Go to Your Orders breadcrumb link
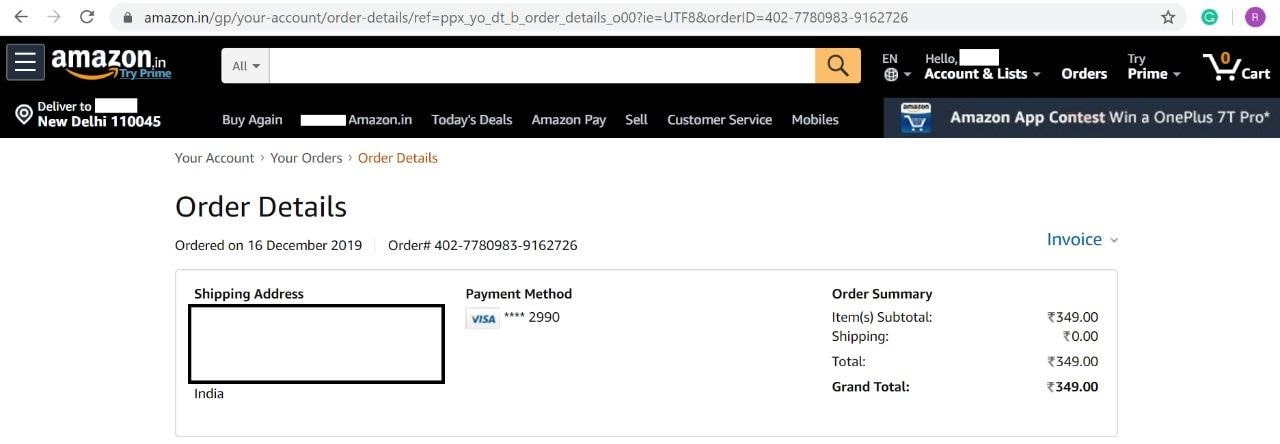 [x=306, y=158]
